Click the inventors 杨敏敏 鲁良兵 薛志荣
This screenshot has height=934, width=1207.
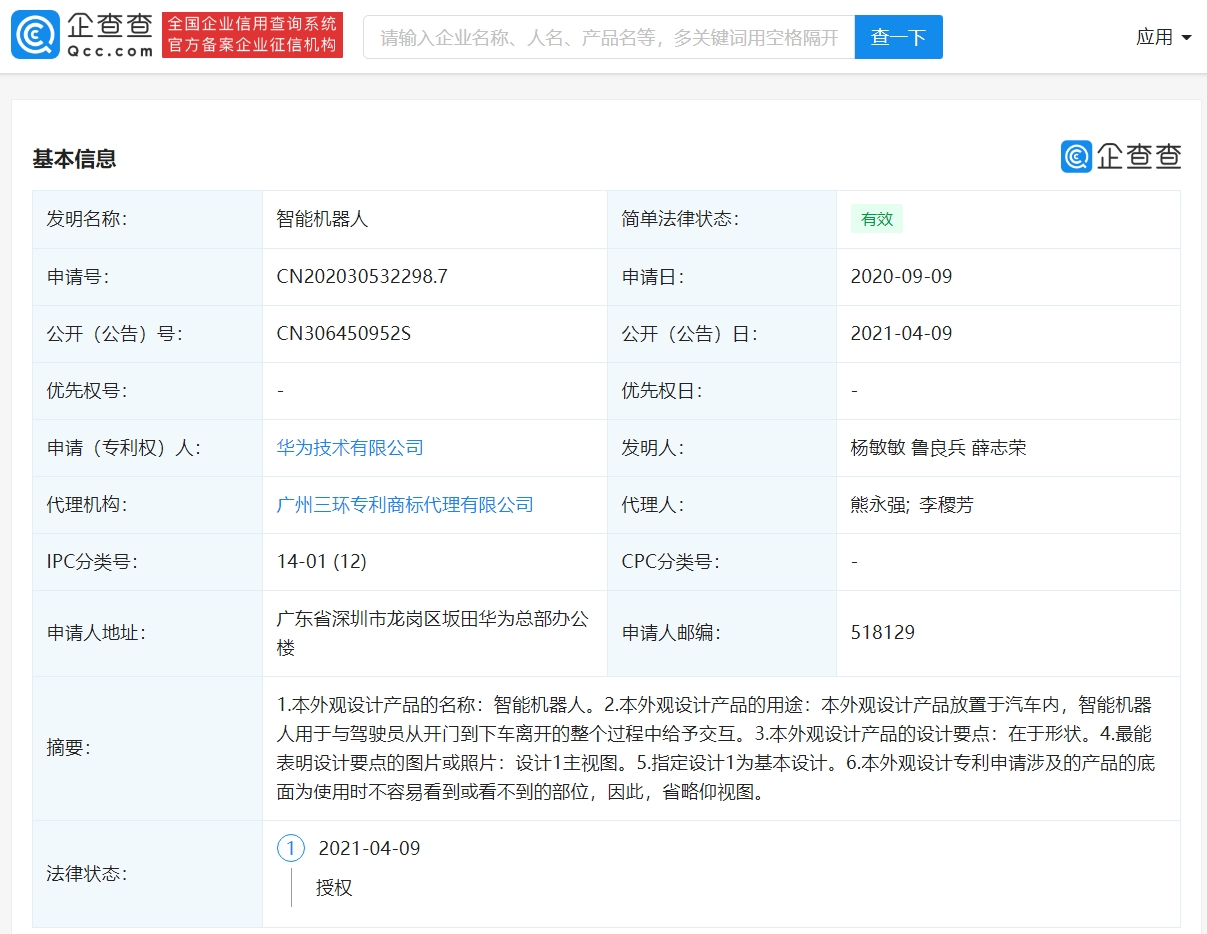click(938, 448)
